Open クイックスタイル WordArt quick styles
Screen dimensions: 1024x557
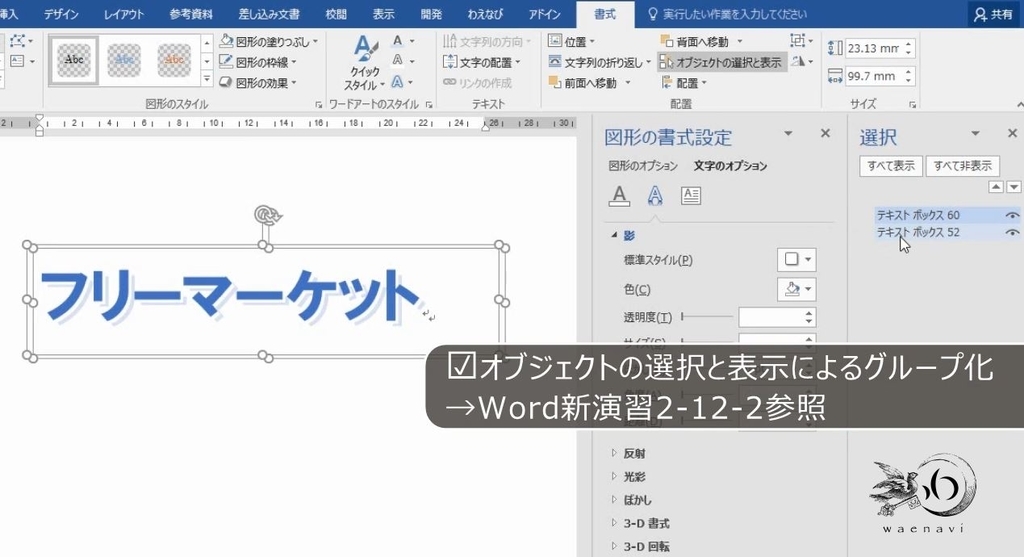click(364, 63)
